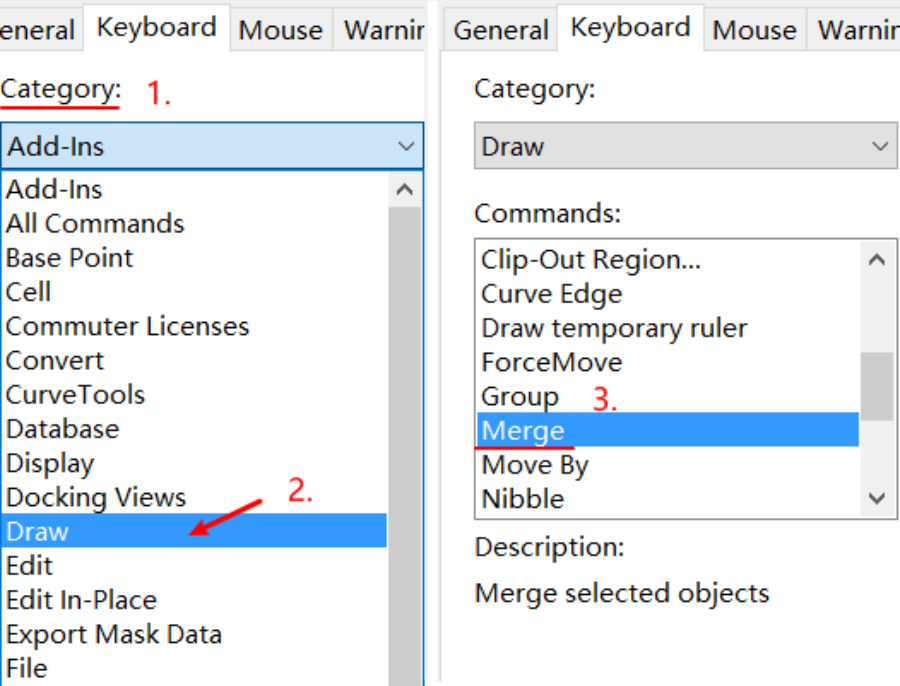Pick Base Point from category list
Screen dimensions: 900x686
69,257
